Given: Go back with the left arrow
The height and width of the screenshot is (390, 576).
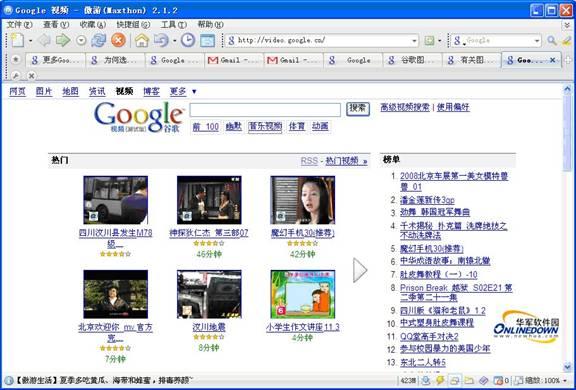Looking at the screenshot, I should point(45,40).
